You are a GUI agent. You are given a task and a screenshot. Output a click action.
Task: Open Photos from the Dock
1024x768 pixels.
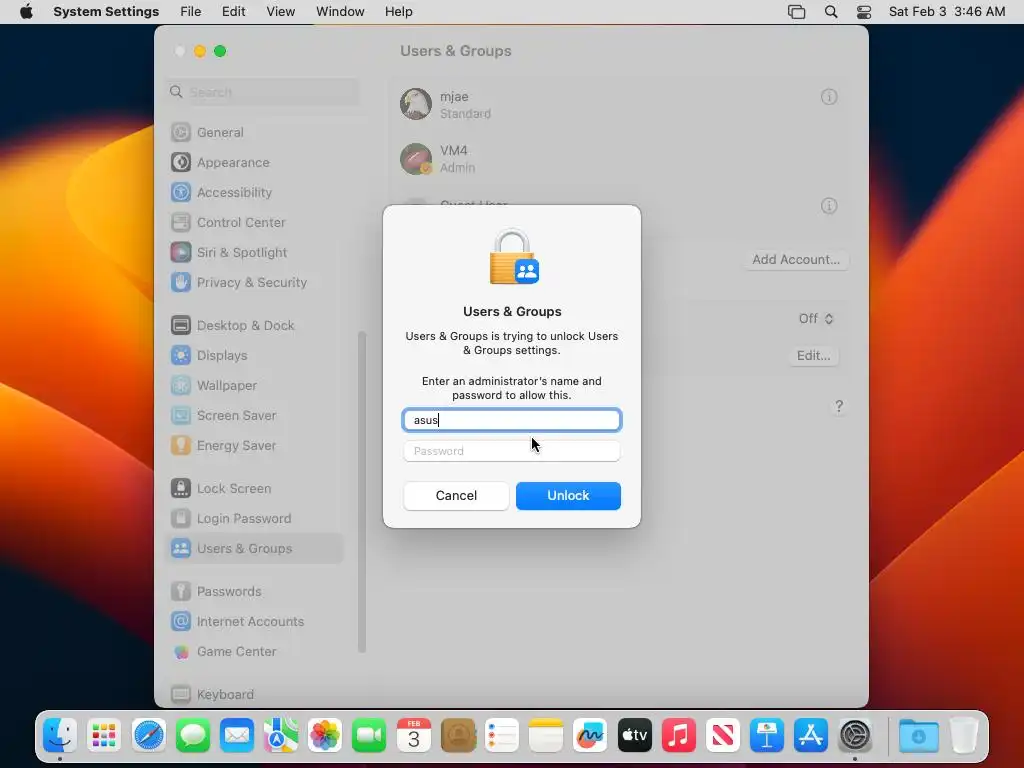click(325, 736)
